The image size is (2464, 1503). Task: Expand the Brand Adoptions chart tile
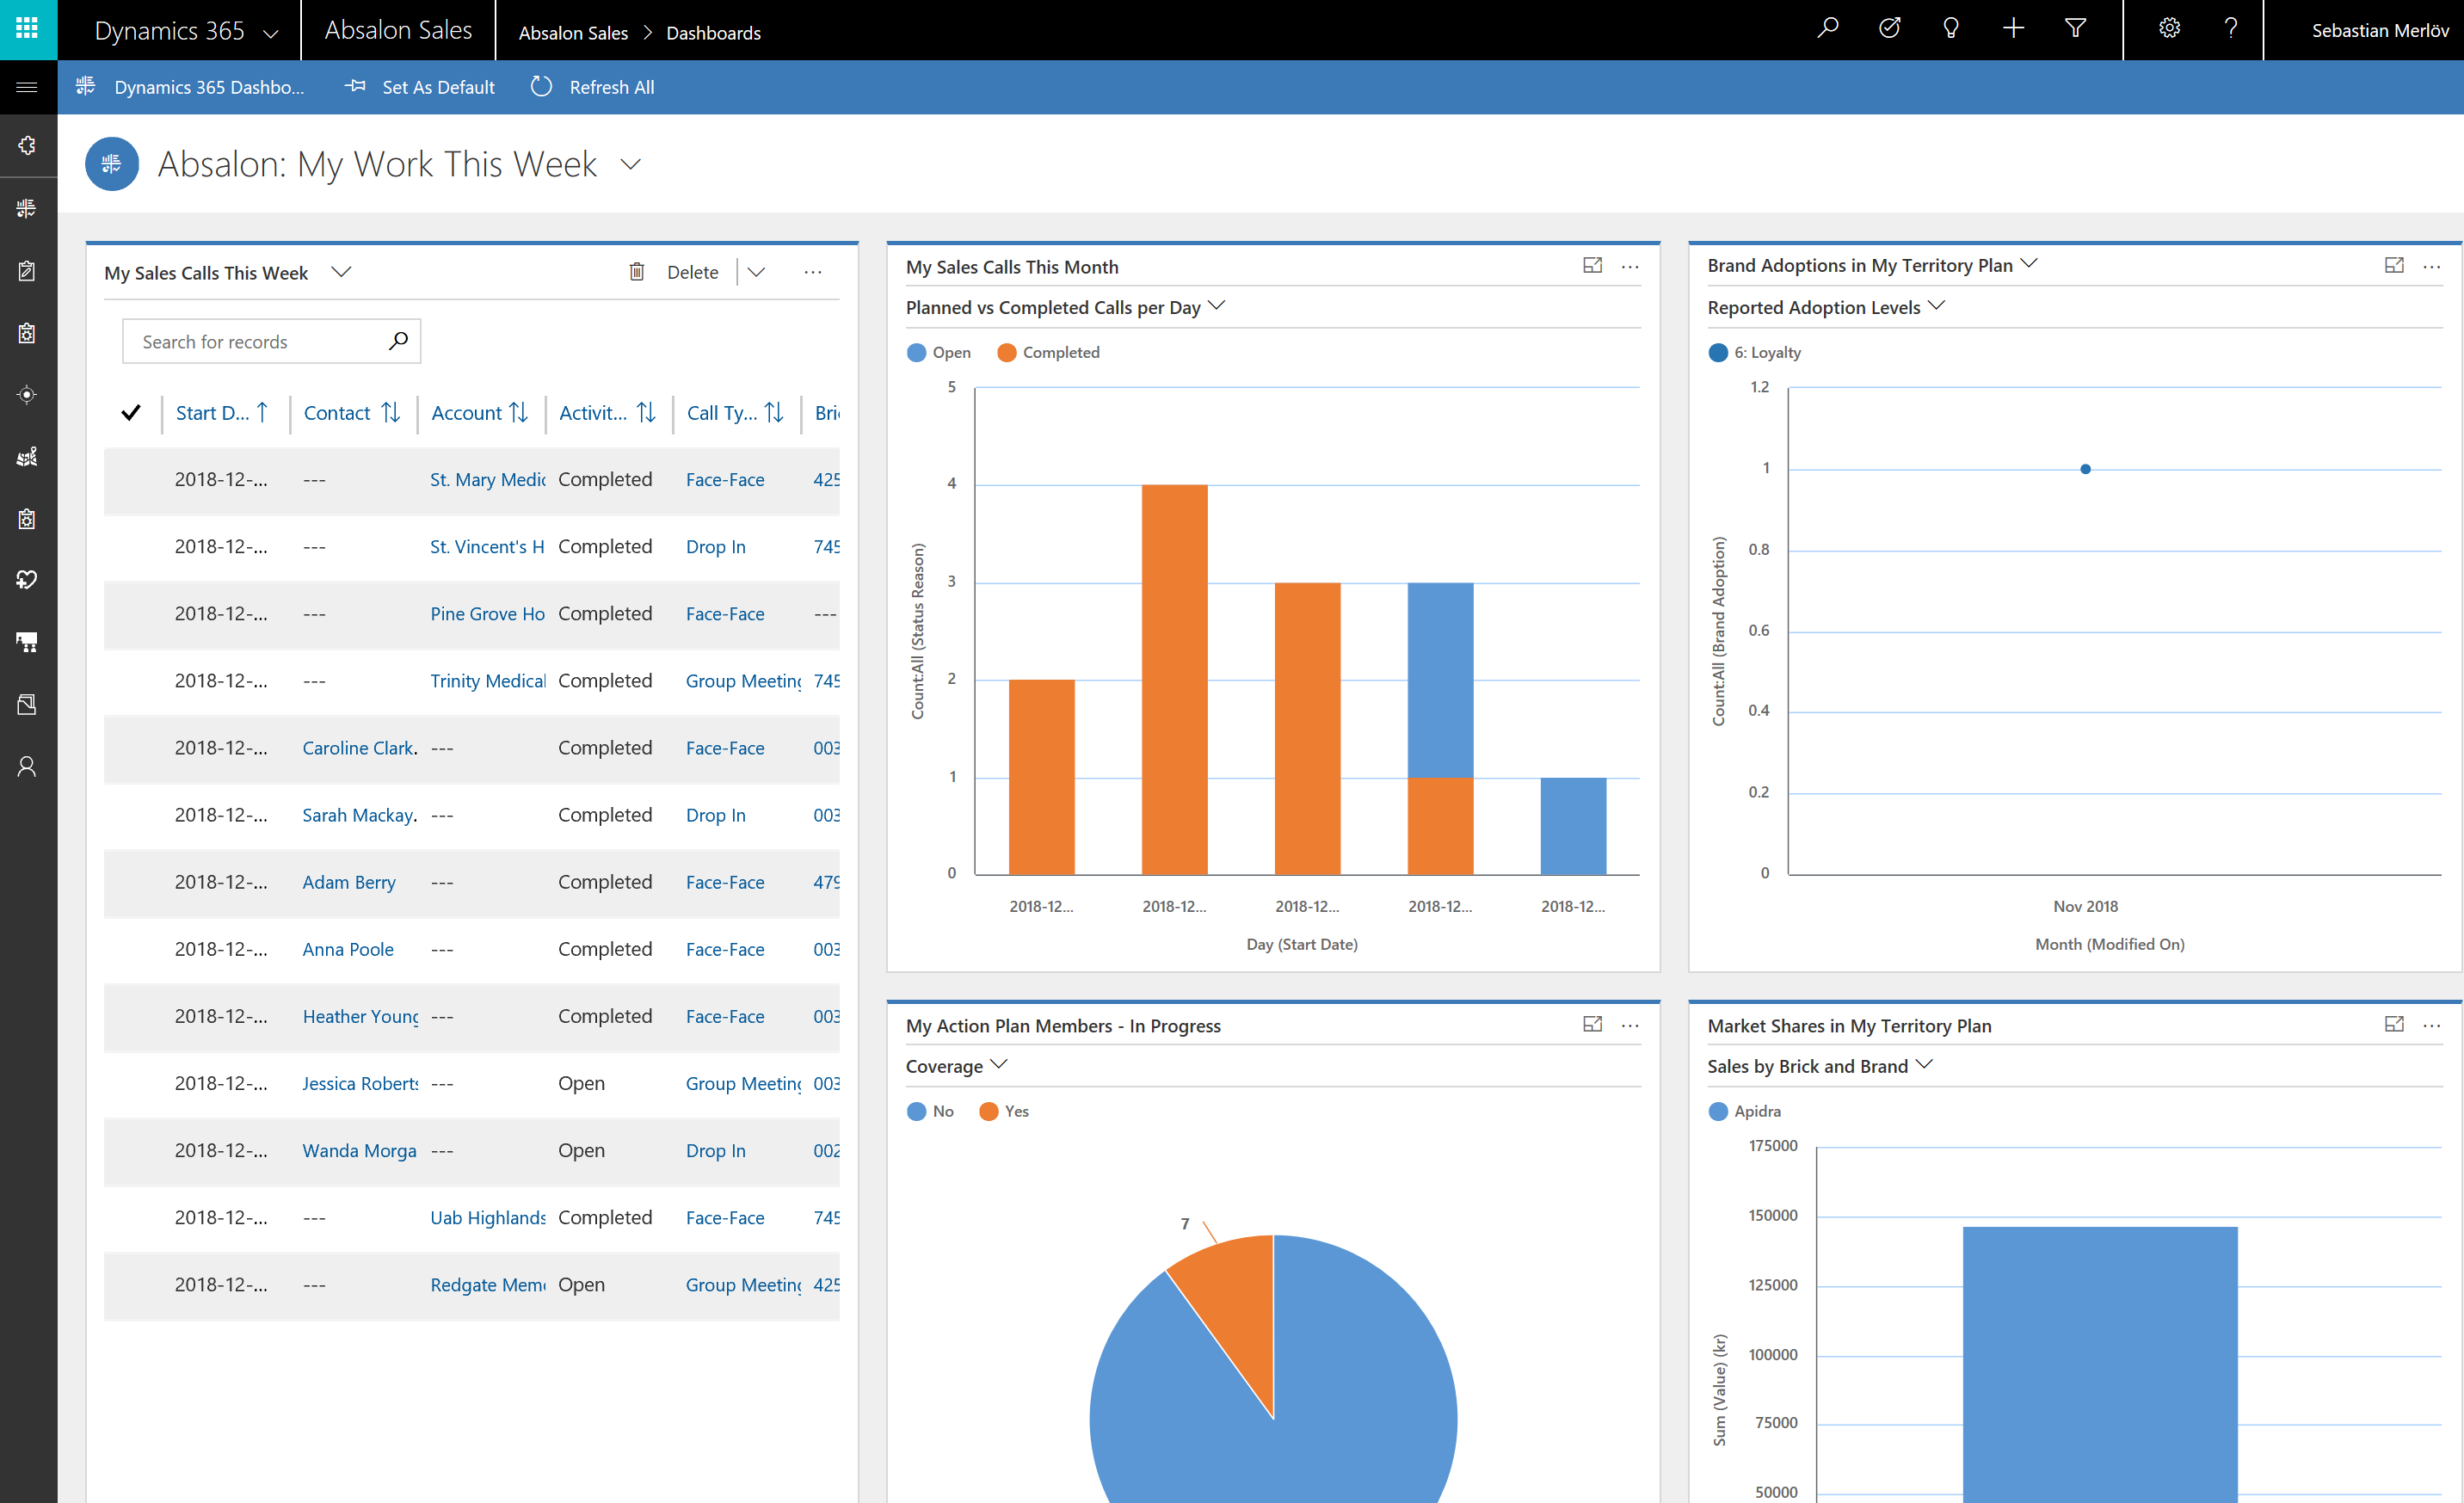[2394, 266]
